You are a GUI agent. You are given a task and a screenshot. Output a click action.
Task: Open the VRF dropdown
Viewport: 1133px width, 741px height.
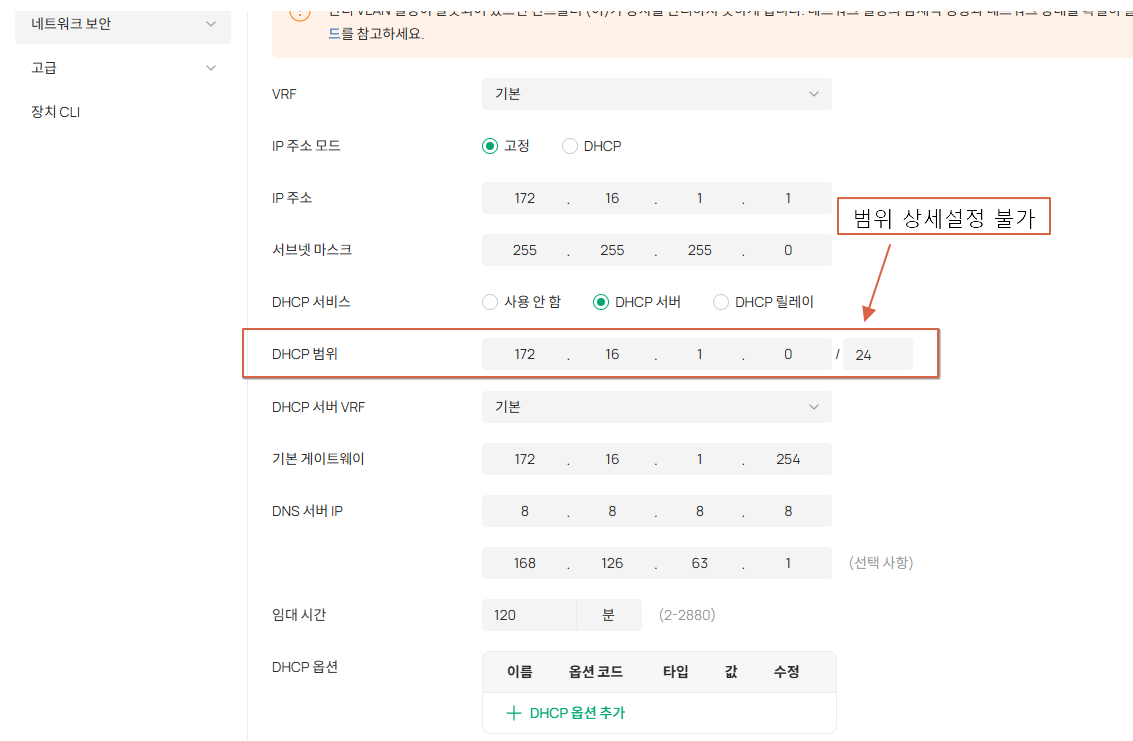[x=656, y=94]
